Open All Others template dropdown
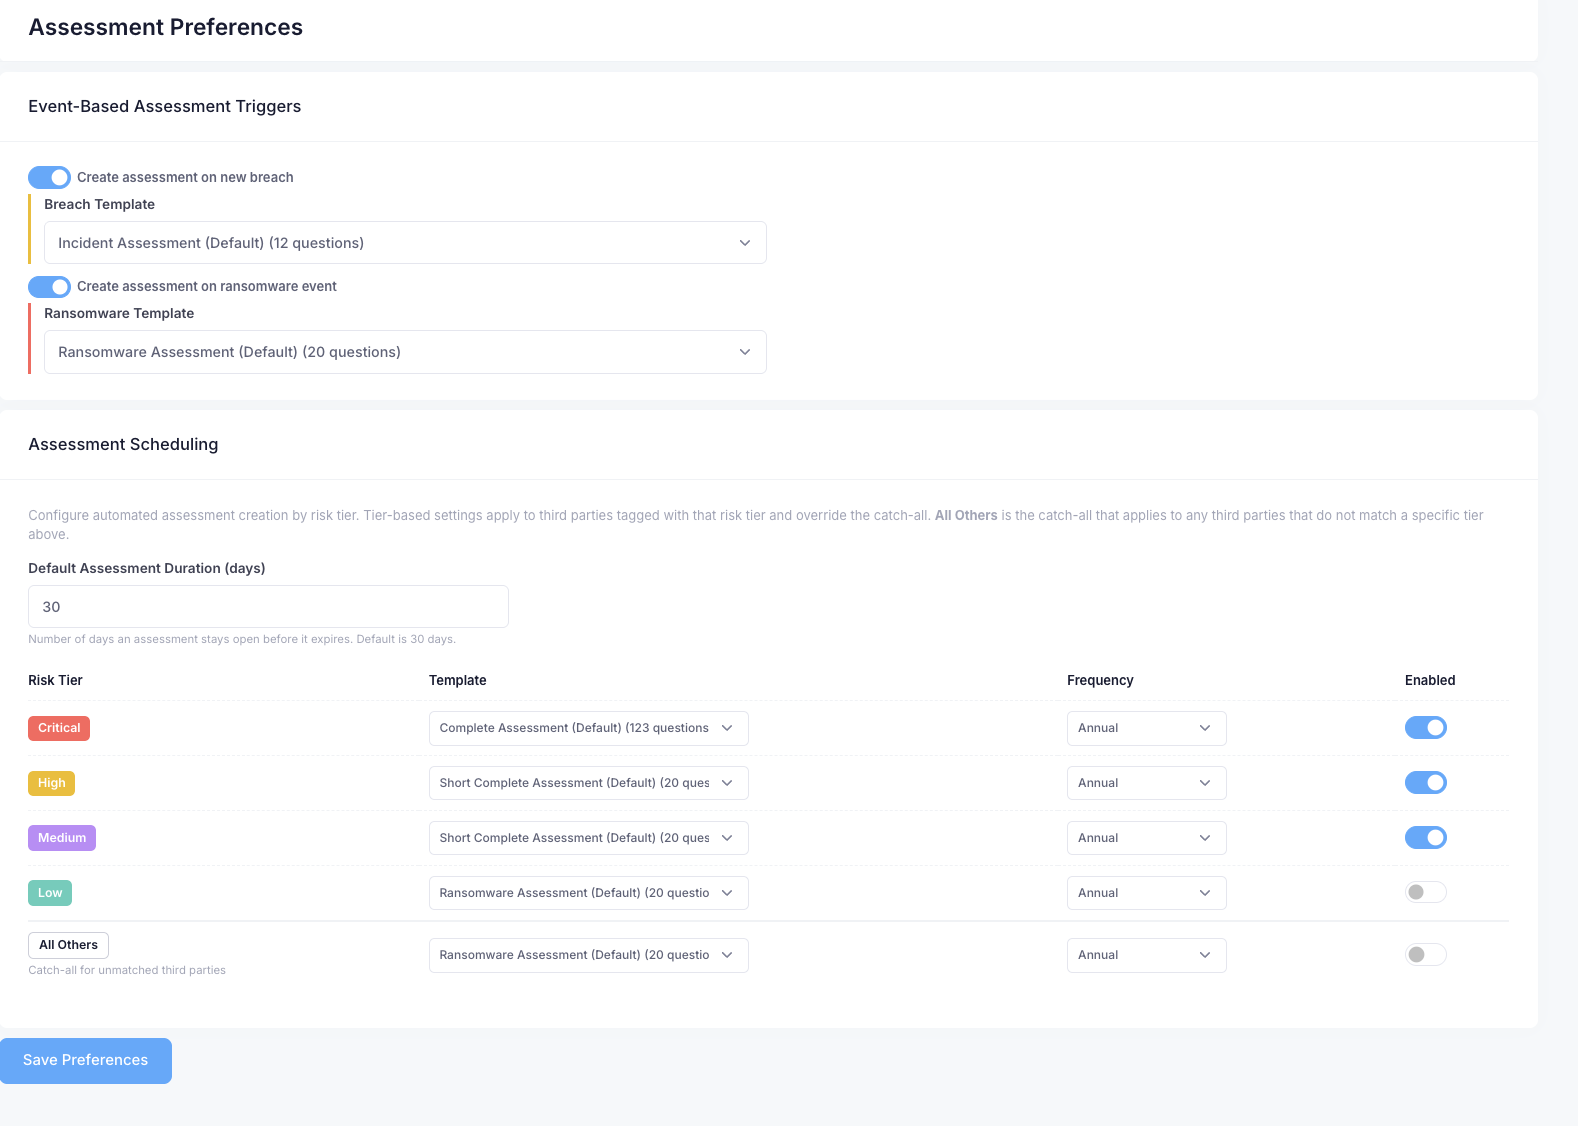Screen dimensions: 1578x1126 588,955
